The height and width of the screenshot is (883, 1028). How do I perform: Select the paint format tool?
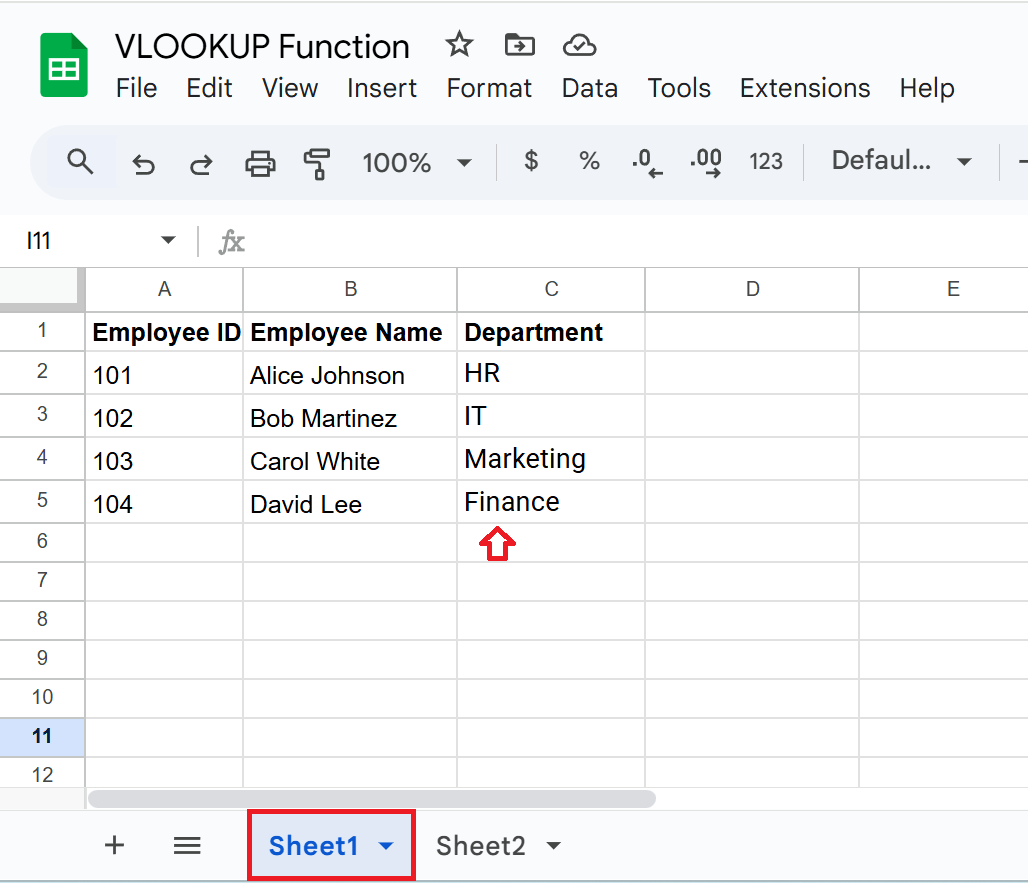click(318, 161)
